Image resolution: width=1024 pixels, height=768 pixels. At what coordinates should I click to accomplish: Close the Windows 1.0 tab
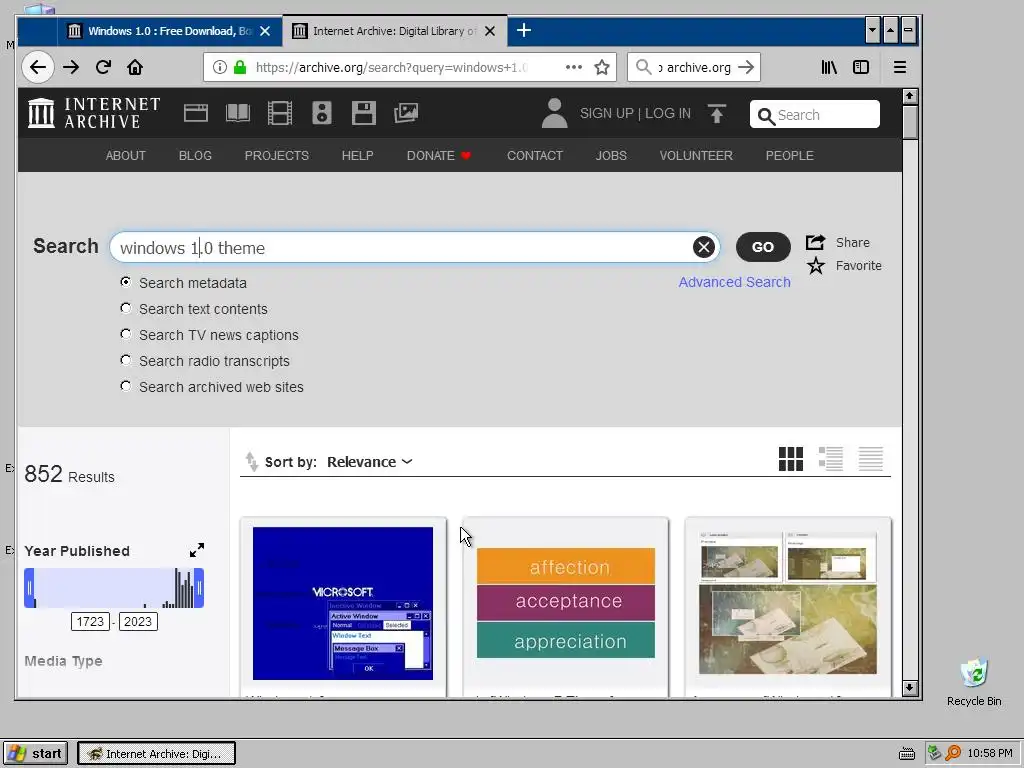tap(265, 31)
